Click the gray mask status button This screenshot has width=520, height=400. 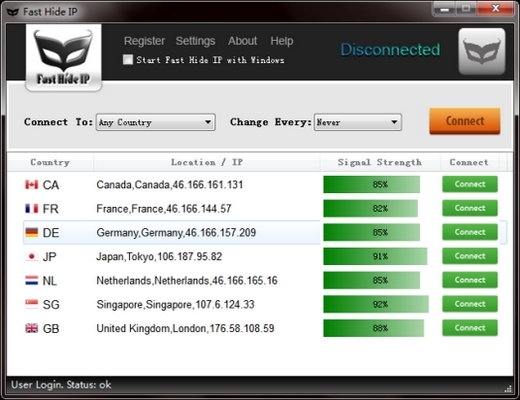tap(482, 51)
